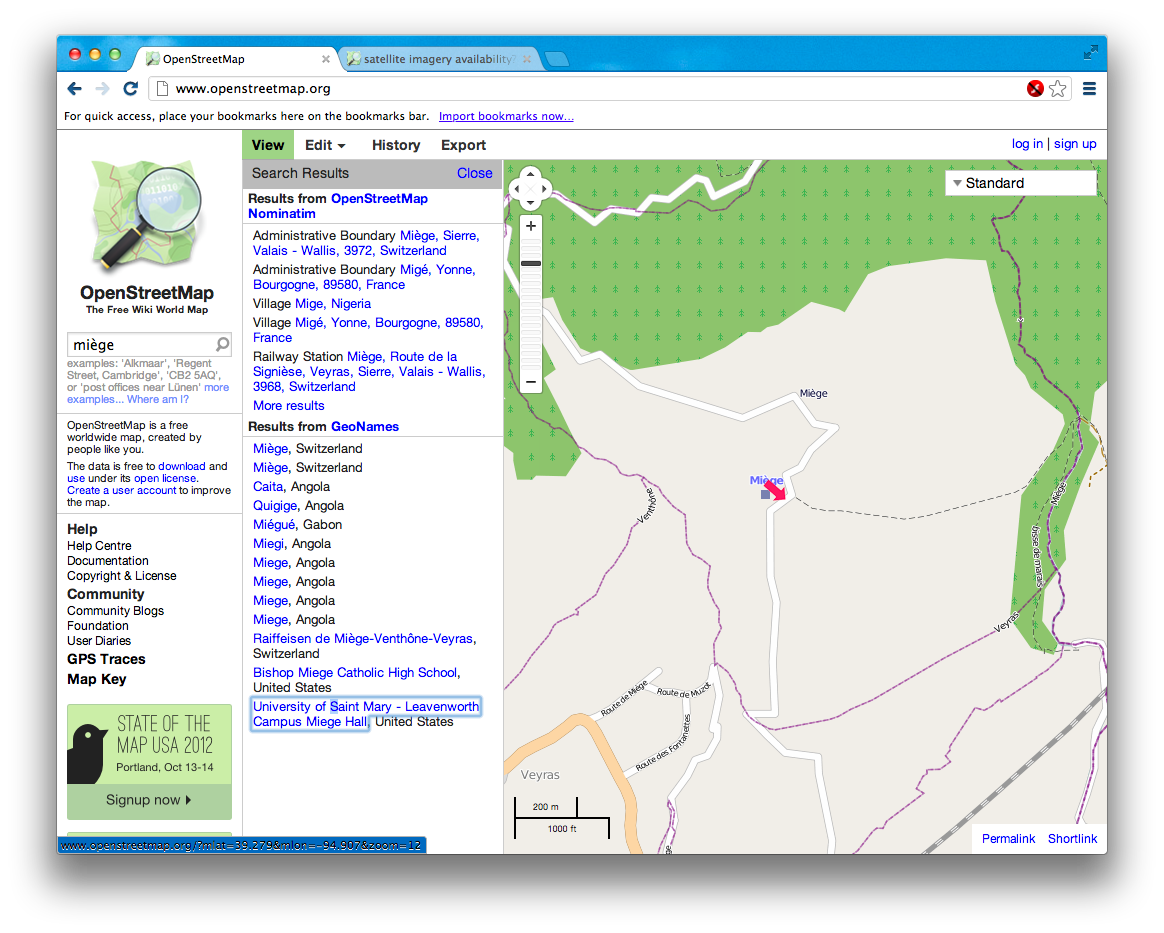Click the browser back arrow button
Screen dimensions: 1164x933
[75, 89]
